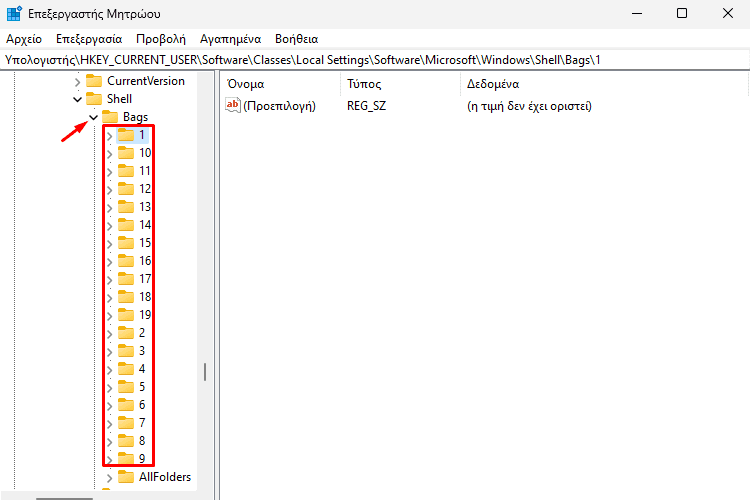This screenshot has height=500, width=750.
Task: Expand key 12 chevron
Action: click(110, 189)
